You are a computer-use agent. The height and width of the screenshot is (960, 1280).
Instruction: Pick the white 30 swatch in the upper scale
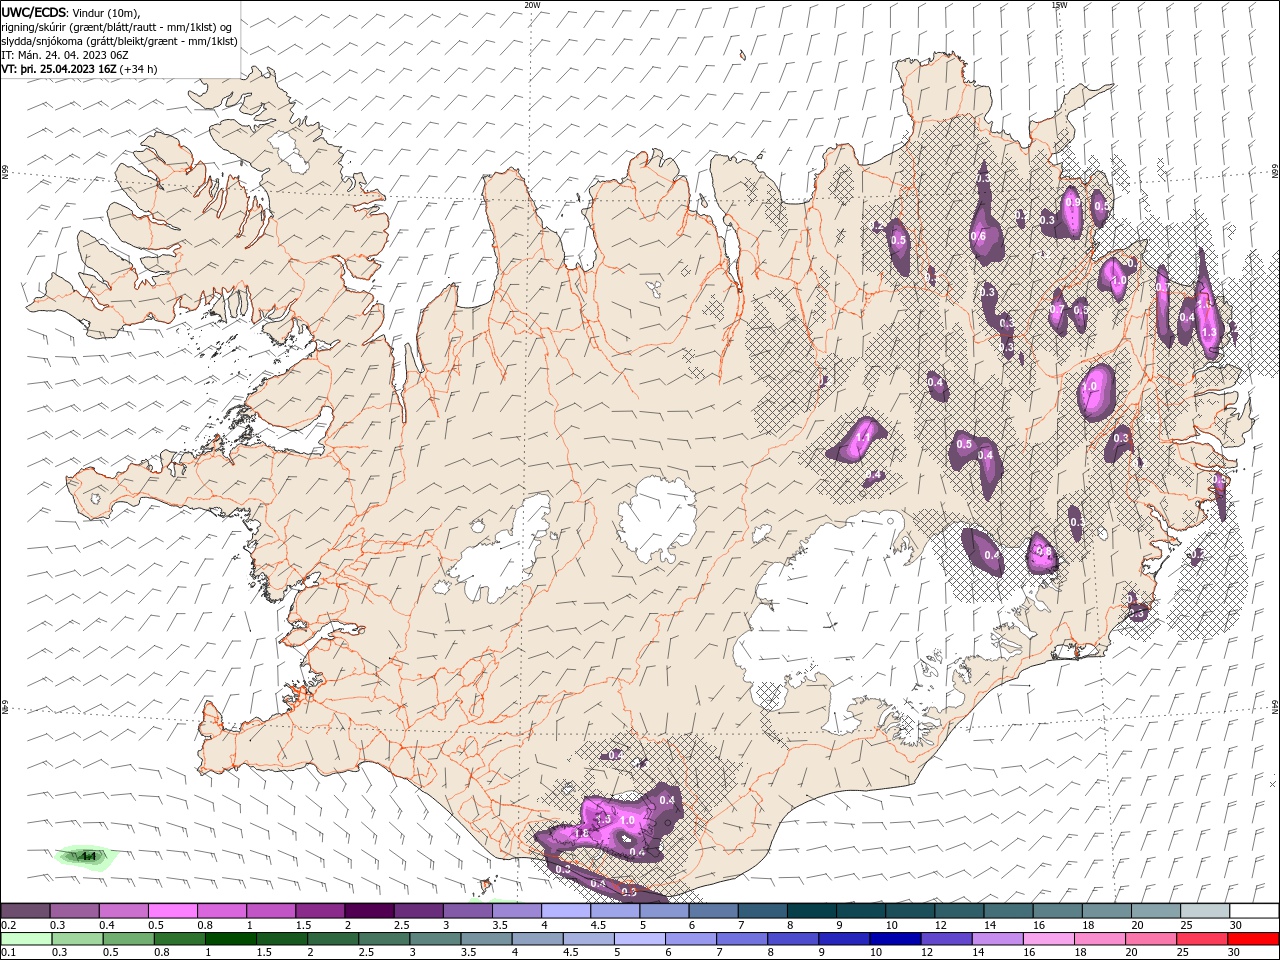click(1253, 910)
